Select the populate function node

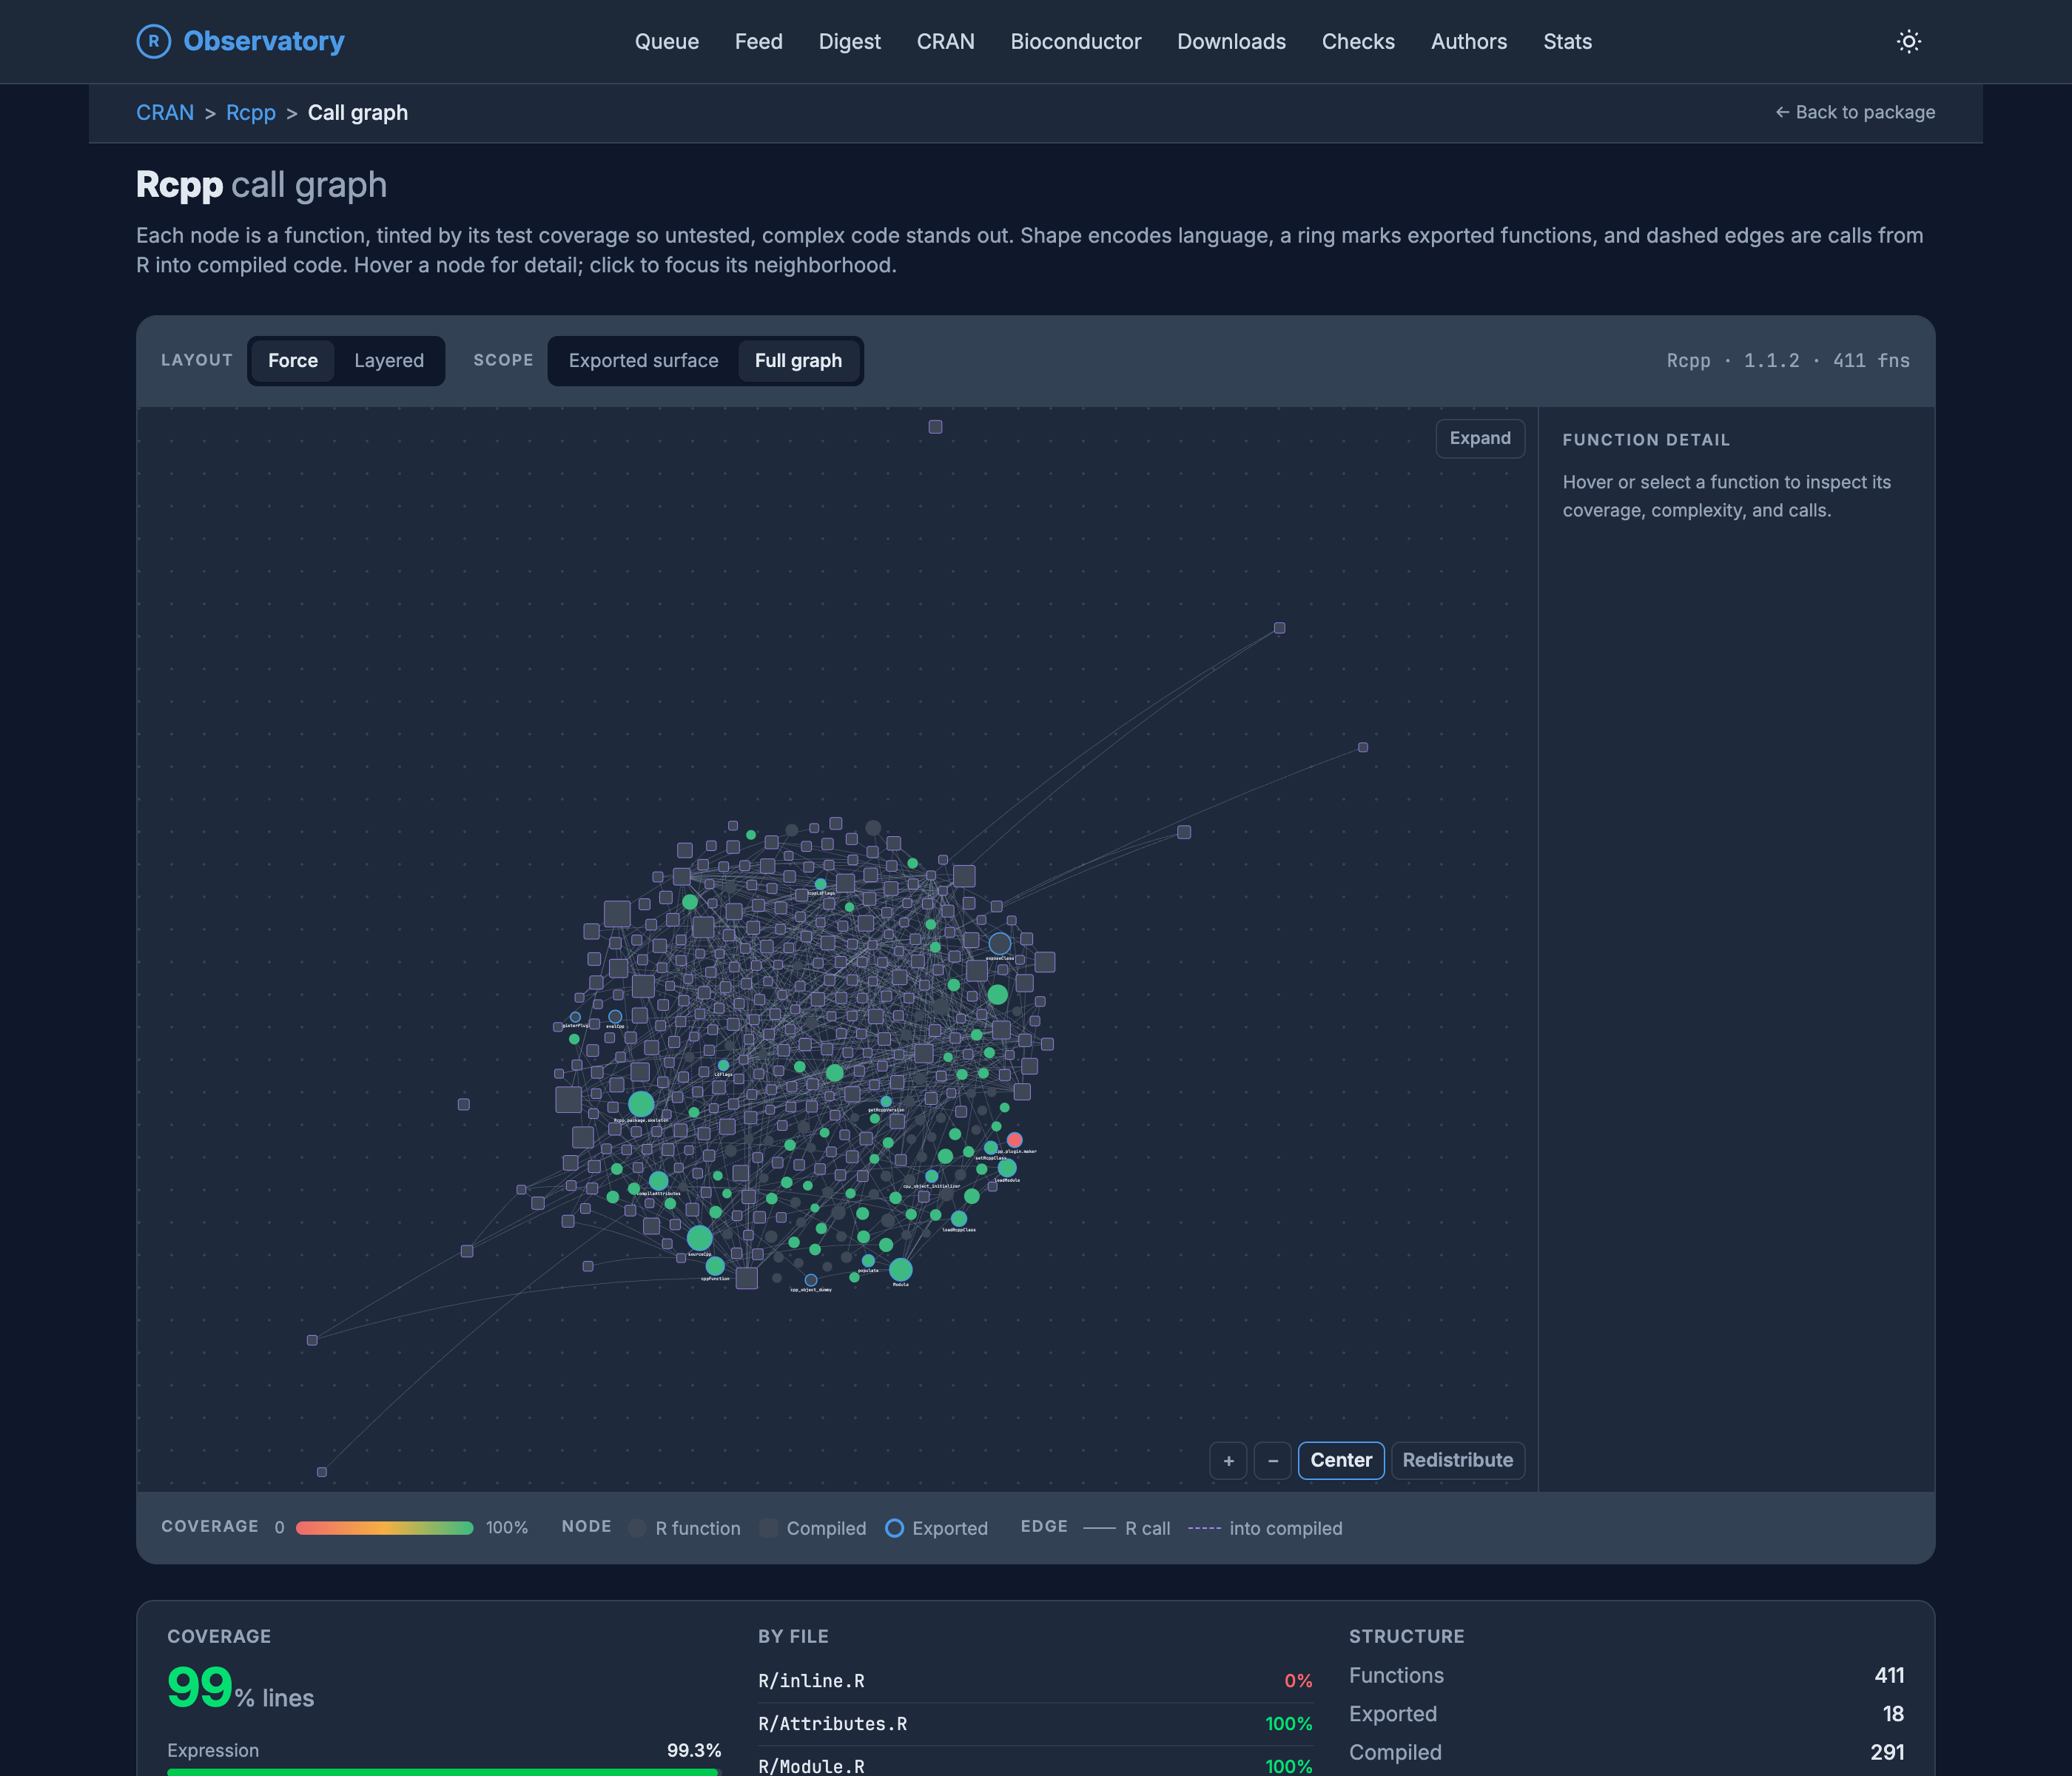pyautogui.click(x=868, y=1261)
